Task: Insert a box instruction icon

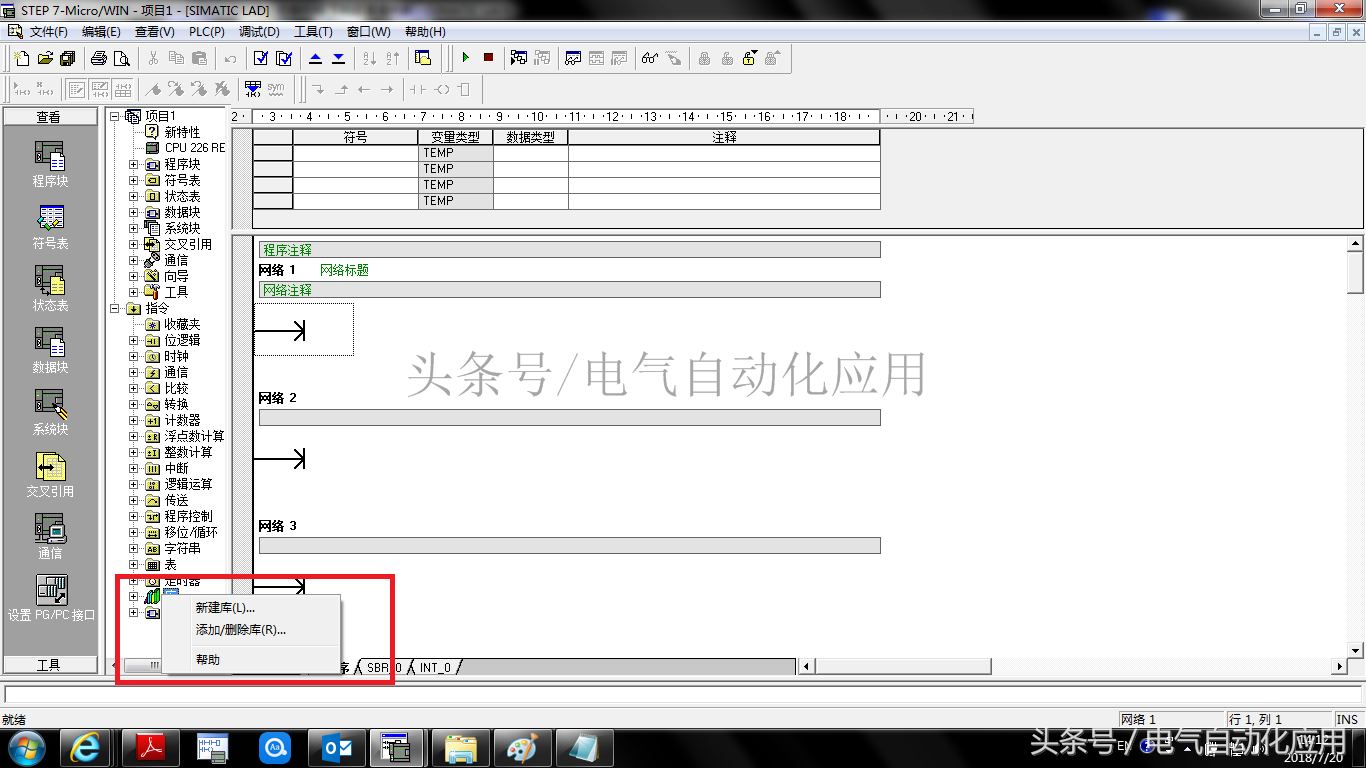Action: (x=464, y=89)
